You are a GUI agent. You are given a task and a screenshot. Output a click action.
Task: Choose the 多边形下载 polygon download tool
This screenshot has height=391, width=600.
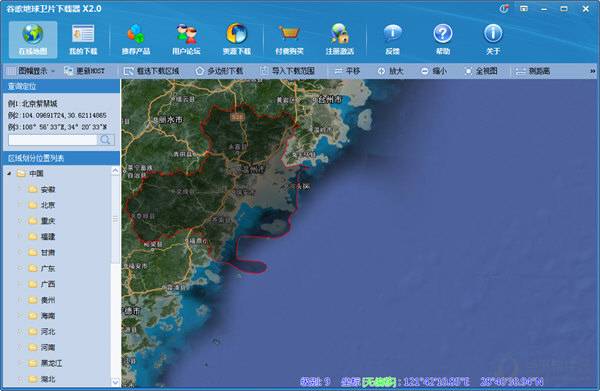pyautogui.click(x=219, y=71)
